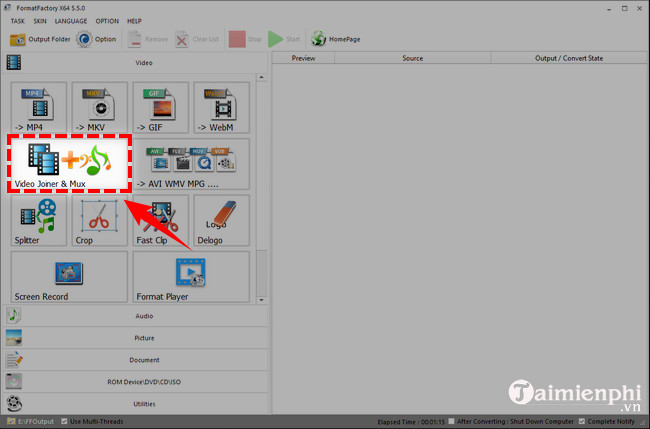The height and width of the screenshot is (429, 650).
Task: Toggle Complete Notify checkbox
Action: 582,421
